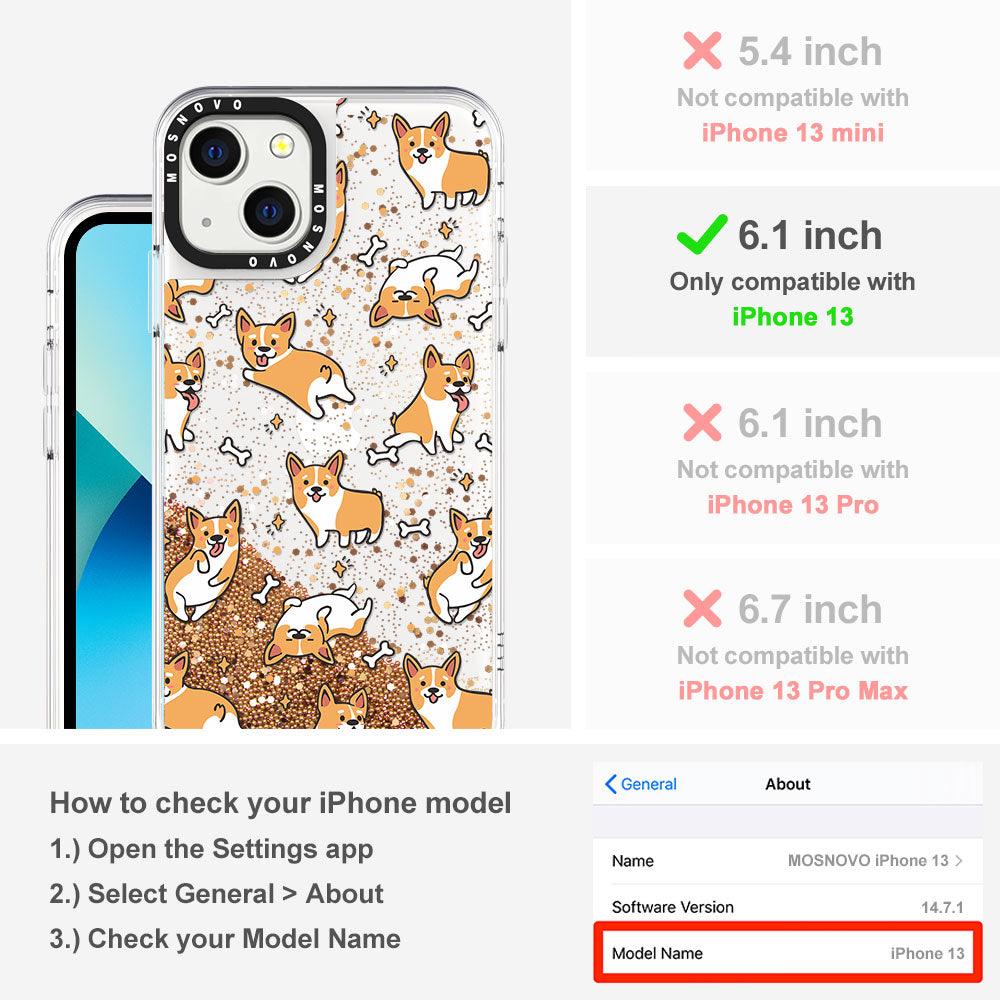Tap the back chevron next to General

pos(610,784)
